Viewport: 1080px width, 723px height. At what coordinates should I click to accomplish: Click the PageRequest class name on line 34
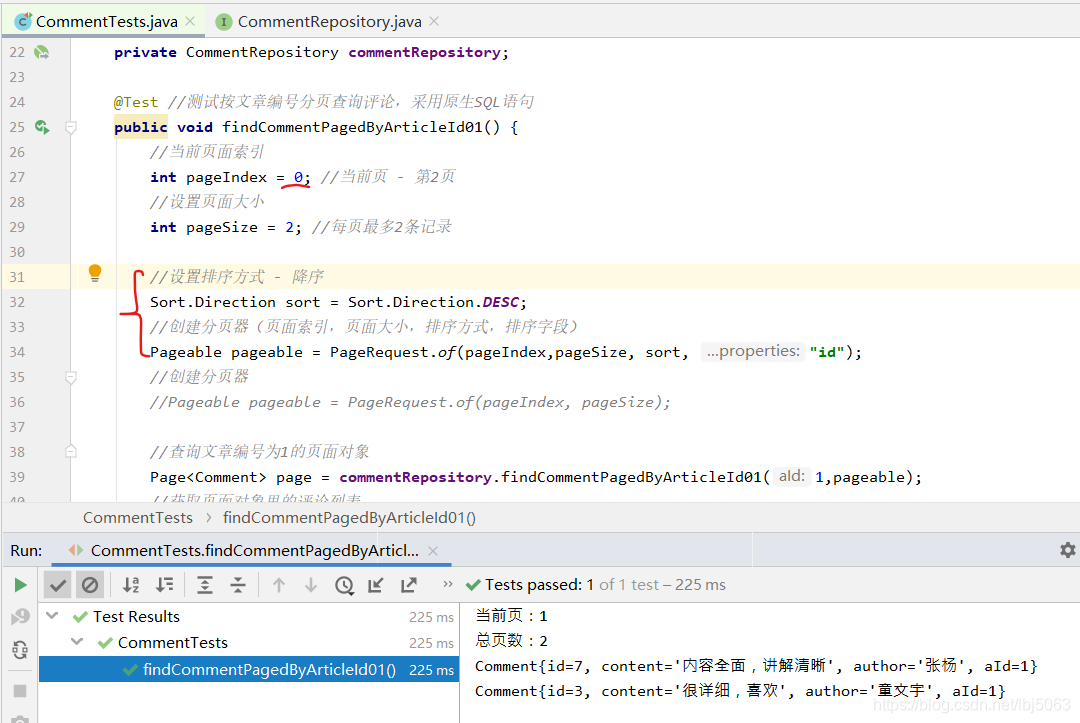[x=379, y=353]
